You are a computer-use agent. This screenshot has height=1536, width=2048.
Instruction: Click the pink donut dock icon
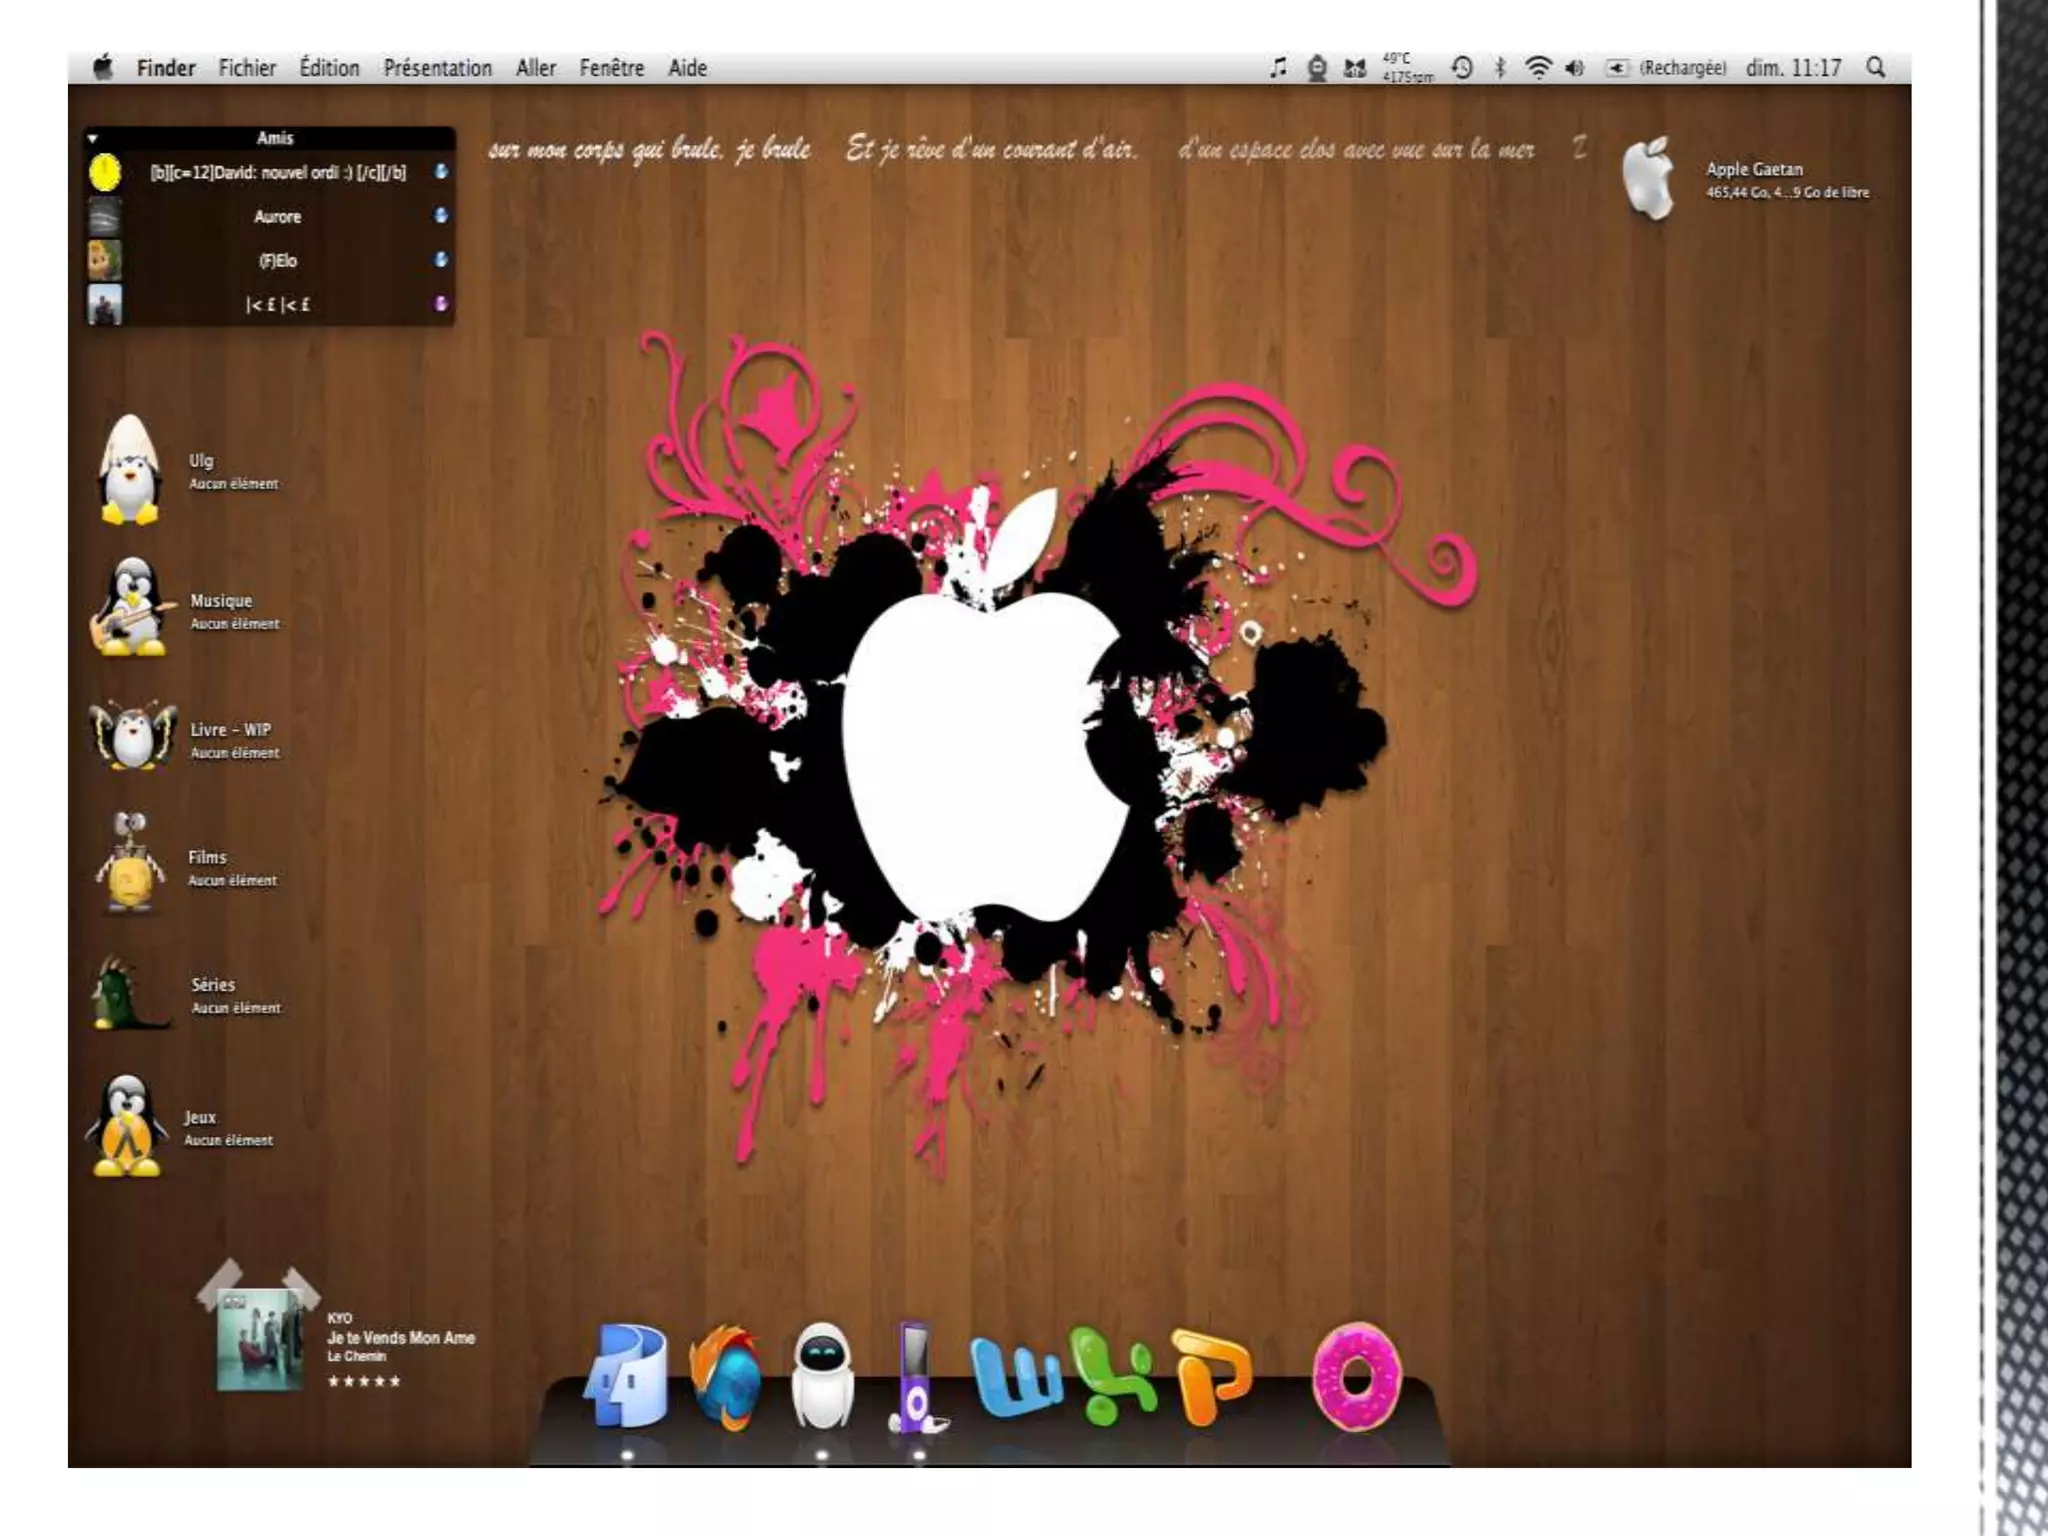pos(1356,1376)
